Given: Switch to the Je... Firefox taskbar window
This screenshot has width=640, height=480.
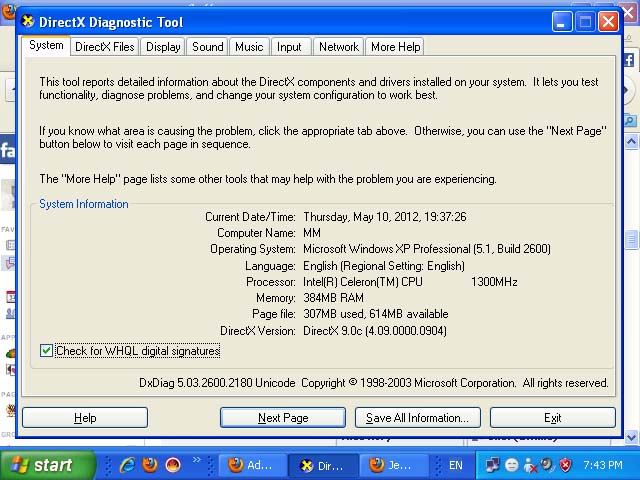Looking at the screenshot, I should click(x=394, y=465).
